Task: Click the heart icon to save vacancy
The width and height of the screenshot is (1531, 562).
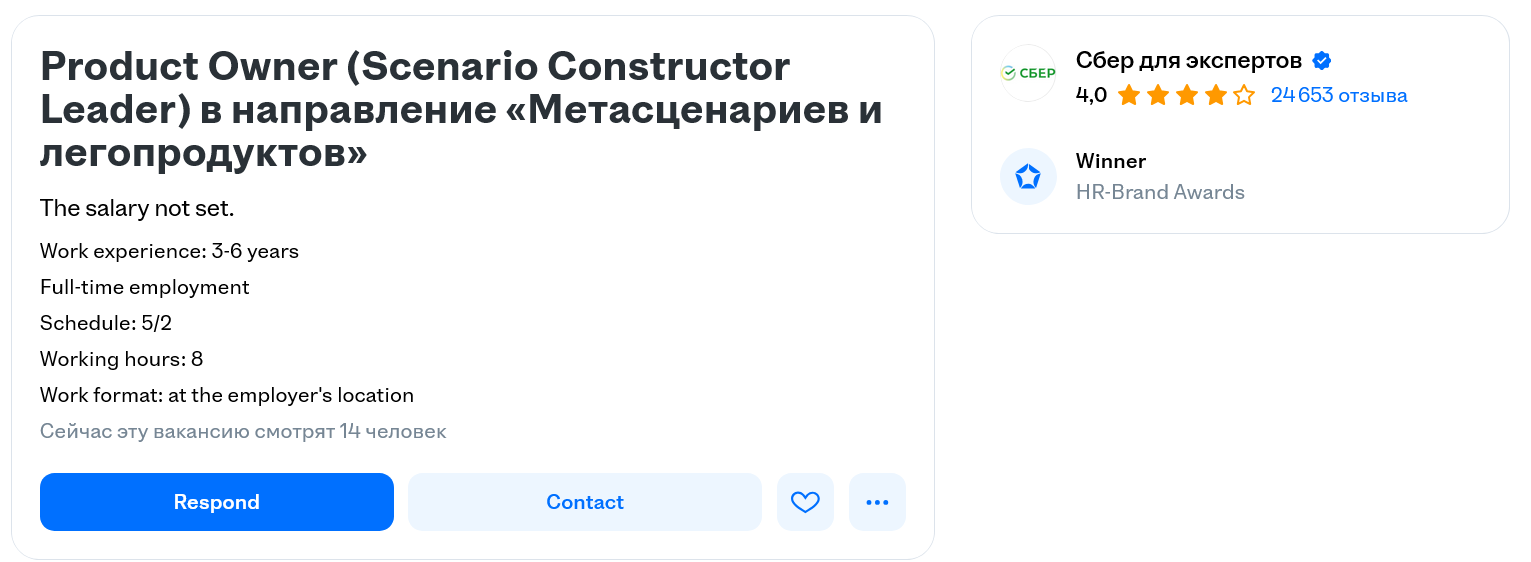Action: 805,502
